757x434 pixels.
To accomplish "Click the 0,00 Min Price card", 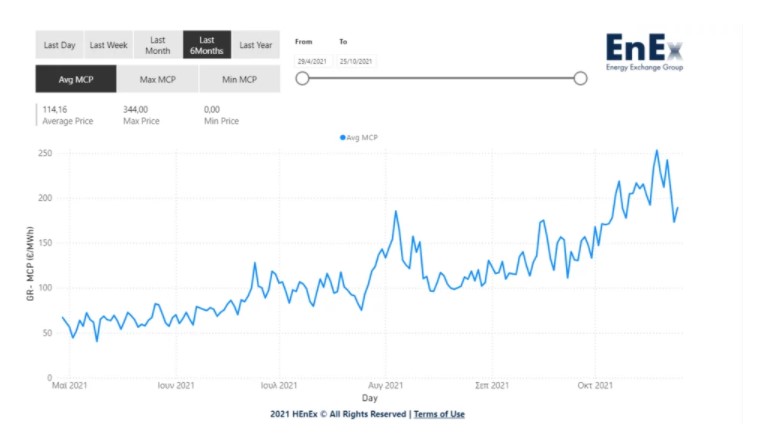I will click(x=221, y=115).
